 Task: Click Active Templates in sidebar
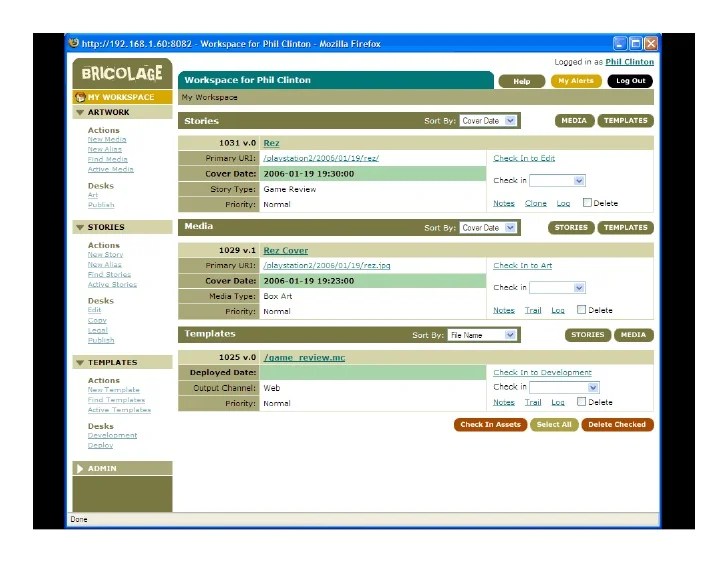click(119, 410)
